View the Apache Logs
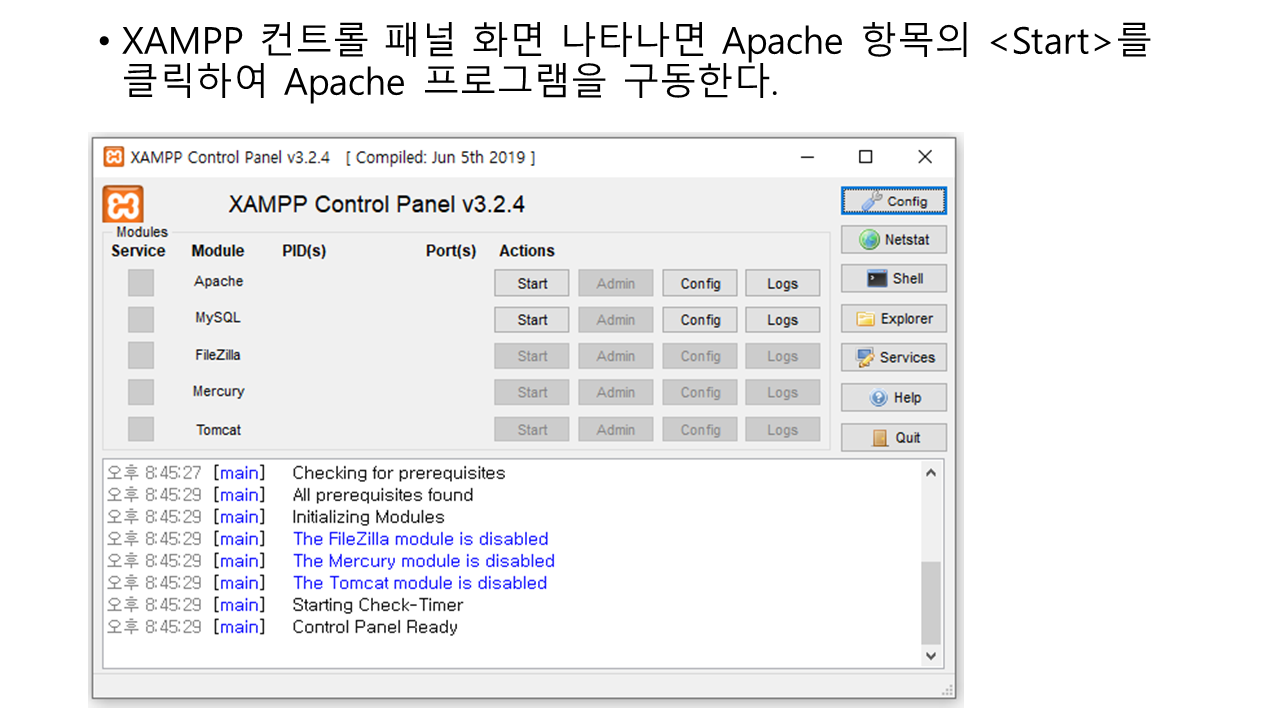 782,284
